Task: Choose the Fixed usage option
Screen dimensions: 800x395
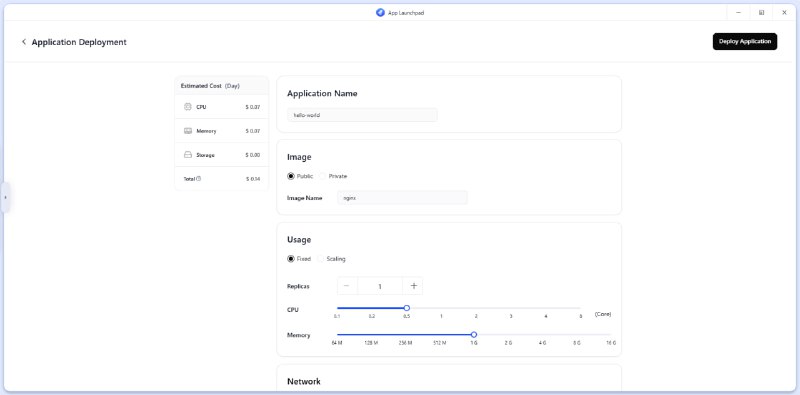Action: (x=291, y=259)
